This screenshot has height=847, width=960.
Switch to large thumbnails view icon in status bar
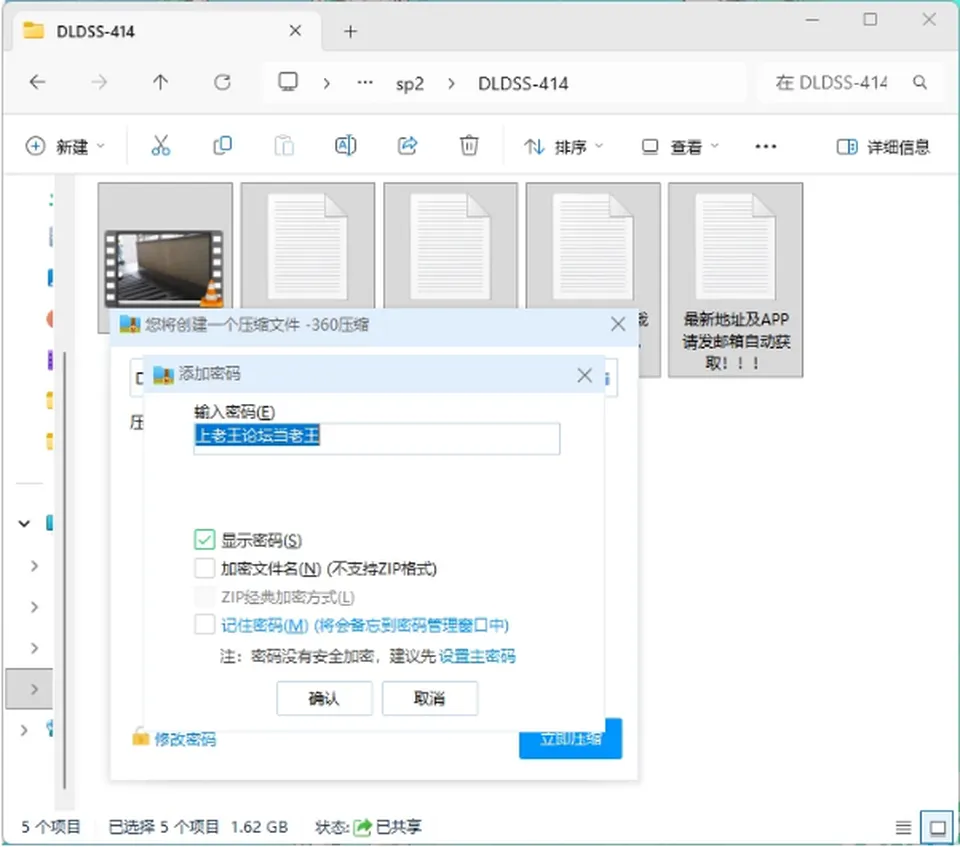tap(937, 828)
